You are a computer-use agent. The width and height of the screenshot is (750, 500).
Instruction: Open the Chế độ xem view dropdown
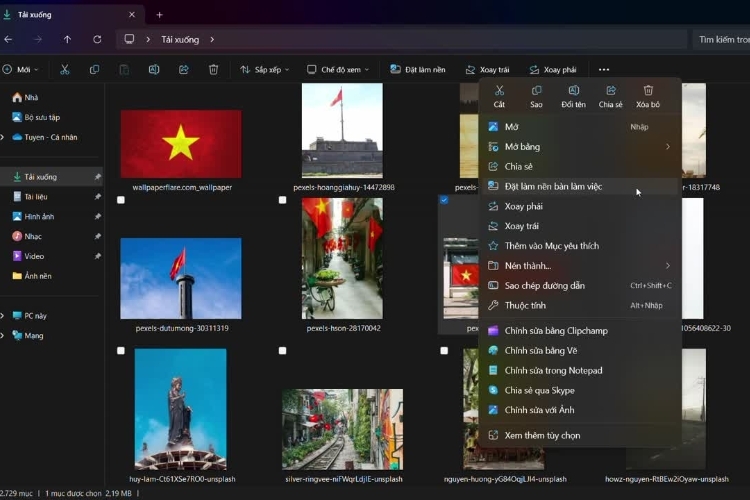click(x=338, y=70)
